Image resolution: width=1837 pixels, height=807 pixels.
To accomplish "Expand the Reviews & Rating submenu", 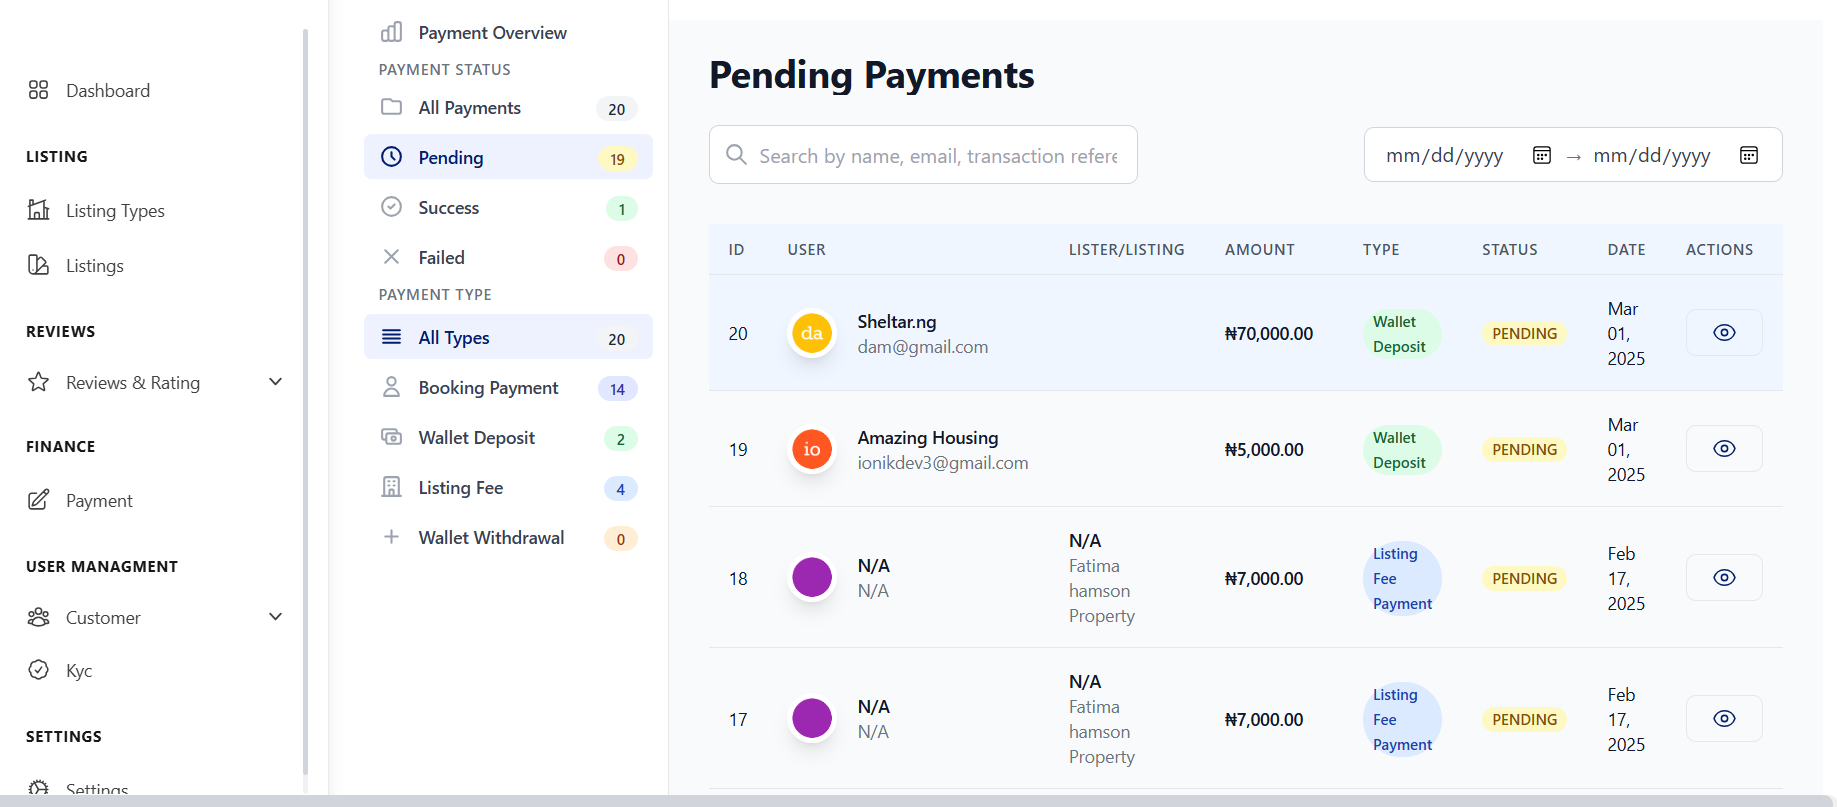I will pos(275,382).
